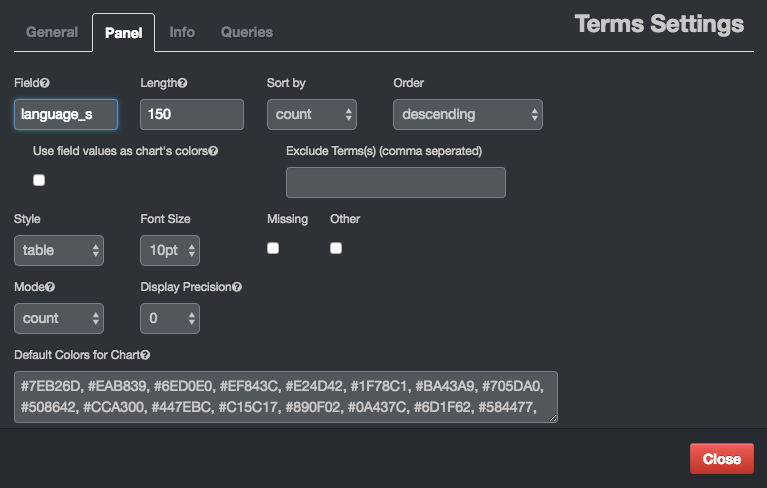This screenshot has height=488, width=767.
Task: Click help icon beside Default Colors for Chart
Action: (145, 355)
